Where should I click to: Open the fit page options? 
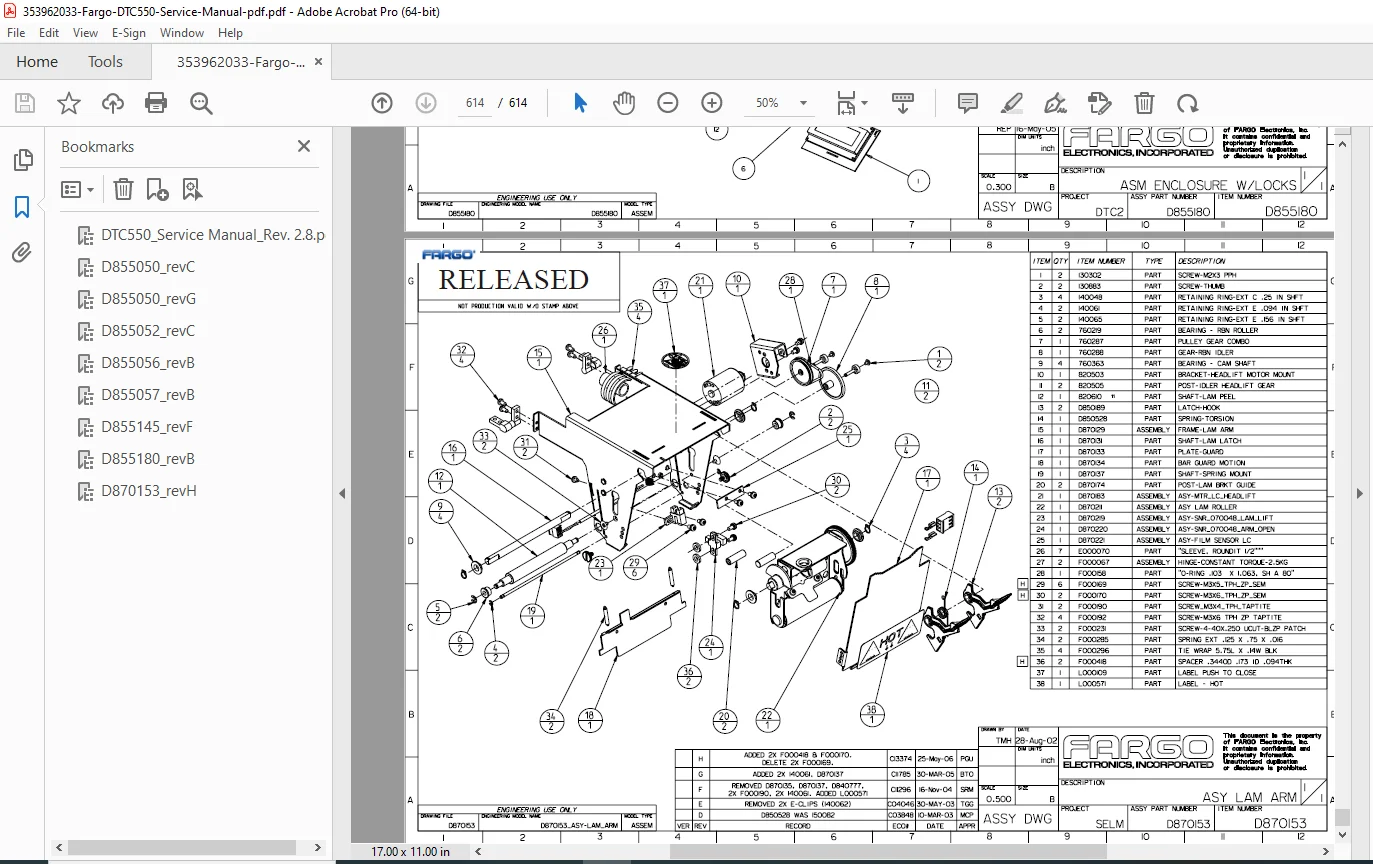click(x=852, y=103)
